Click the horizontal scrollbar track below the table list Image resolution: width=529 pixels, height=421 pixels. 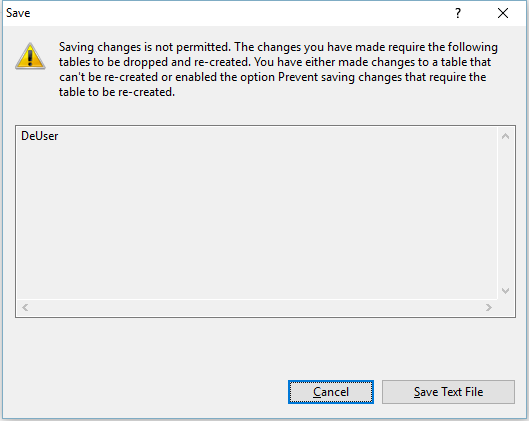tap(257, 307)
